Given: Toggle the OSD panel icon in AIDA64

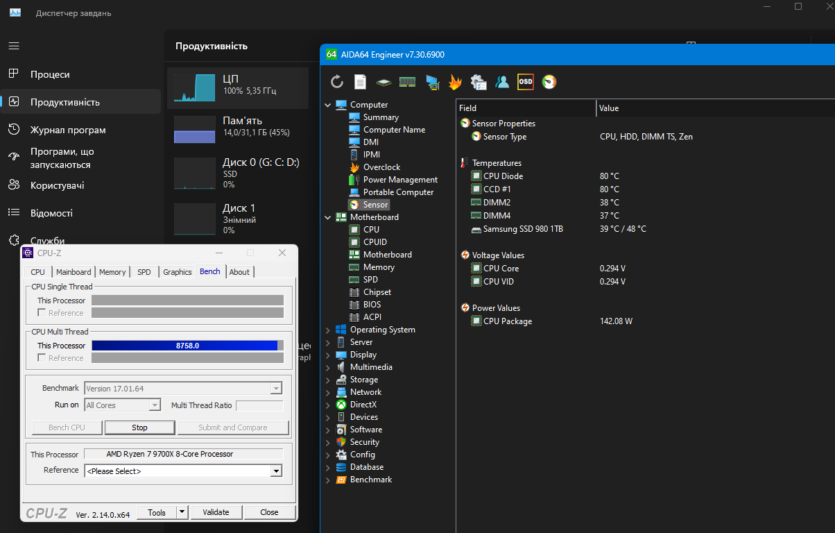Looking at the screenshot, I should (525, 82).
